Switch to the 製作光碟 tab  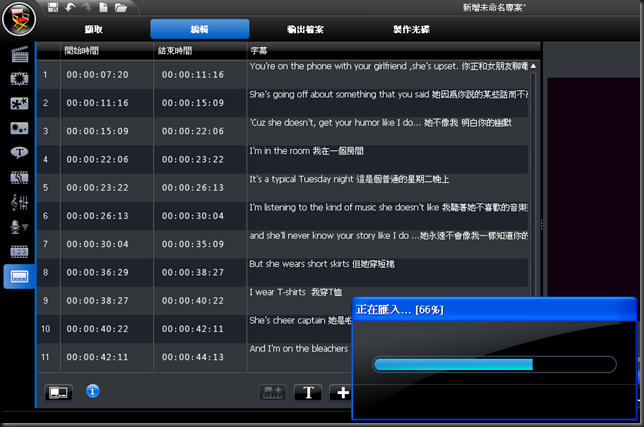(412, 29)
